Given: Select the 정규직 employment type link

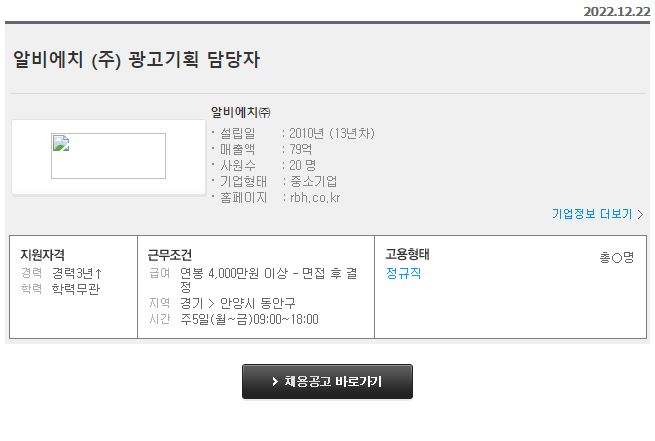Looking at the screenshot, I should (x=403, y=273).
